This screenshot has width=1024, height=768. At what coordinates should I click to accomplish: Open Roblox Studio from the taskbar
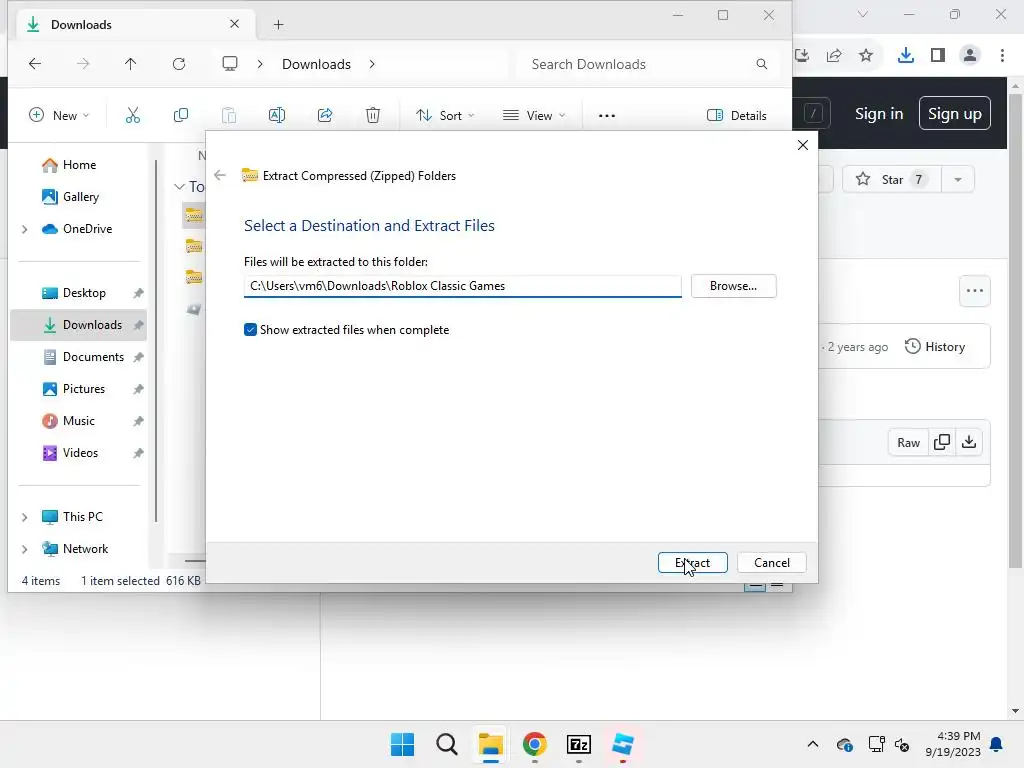[x=622, y=744]
